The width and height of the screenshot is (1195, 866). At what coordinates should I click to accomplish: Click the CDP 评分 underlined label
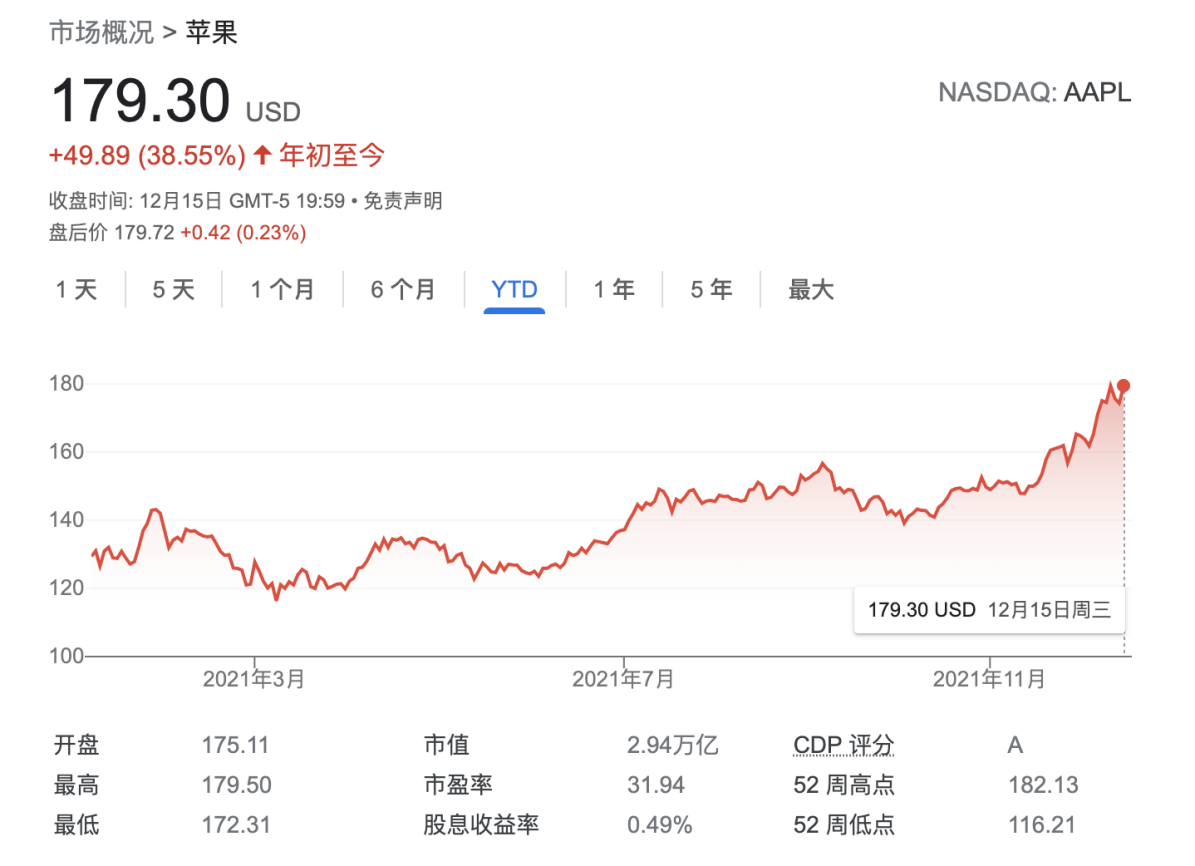[843, 746]
